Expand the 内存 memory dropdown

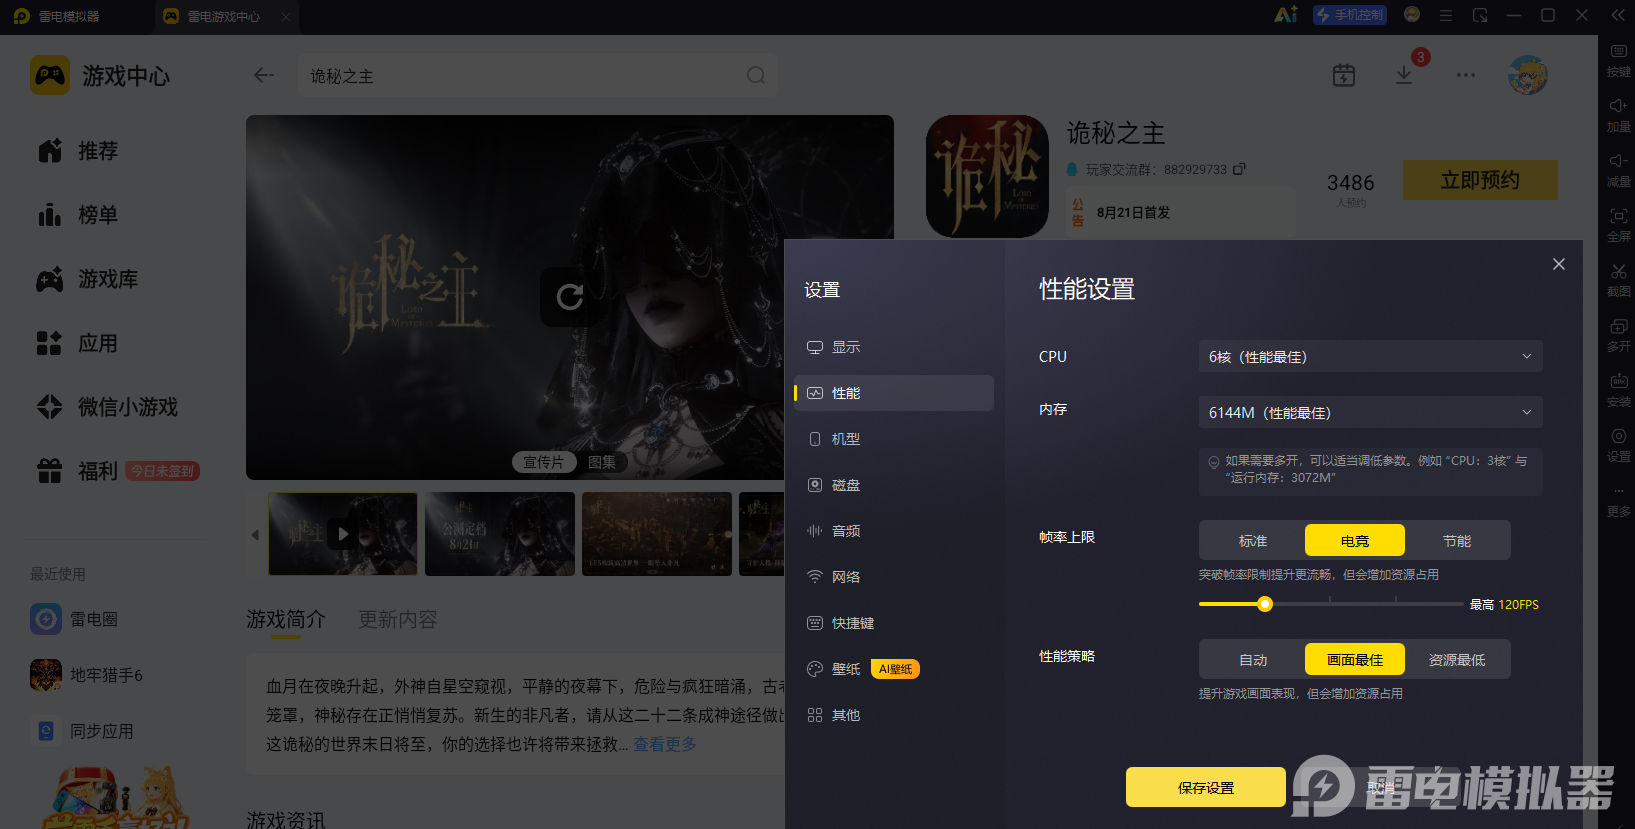pos(1370,413)
